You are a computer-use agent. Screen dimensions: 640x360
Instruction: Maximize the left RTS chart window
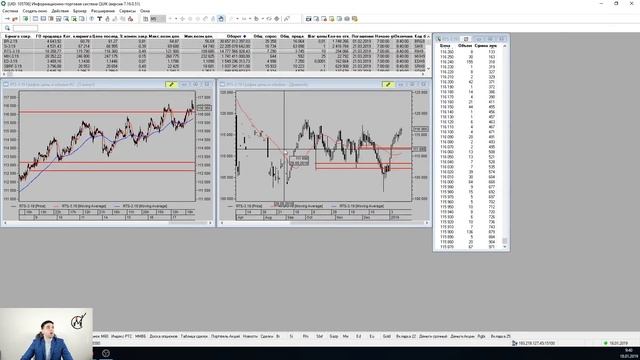click(x=196, y=84)
